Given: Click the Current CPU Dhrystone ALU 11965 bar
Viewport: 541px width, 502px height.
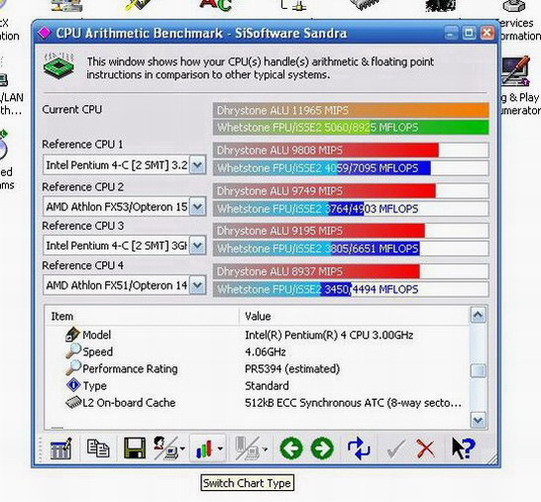Looking at the screenshot, I should tap(351, 110).
